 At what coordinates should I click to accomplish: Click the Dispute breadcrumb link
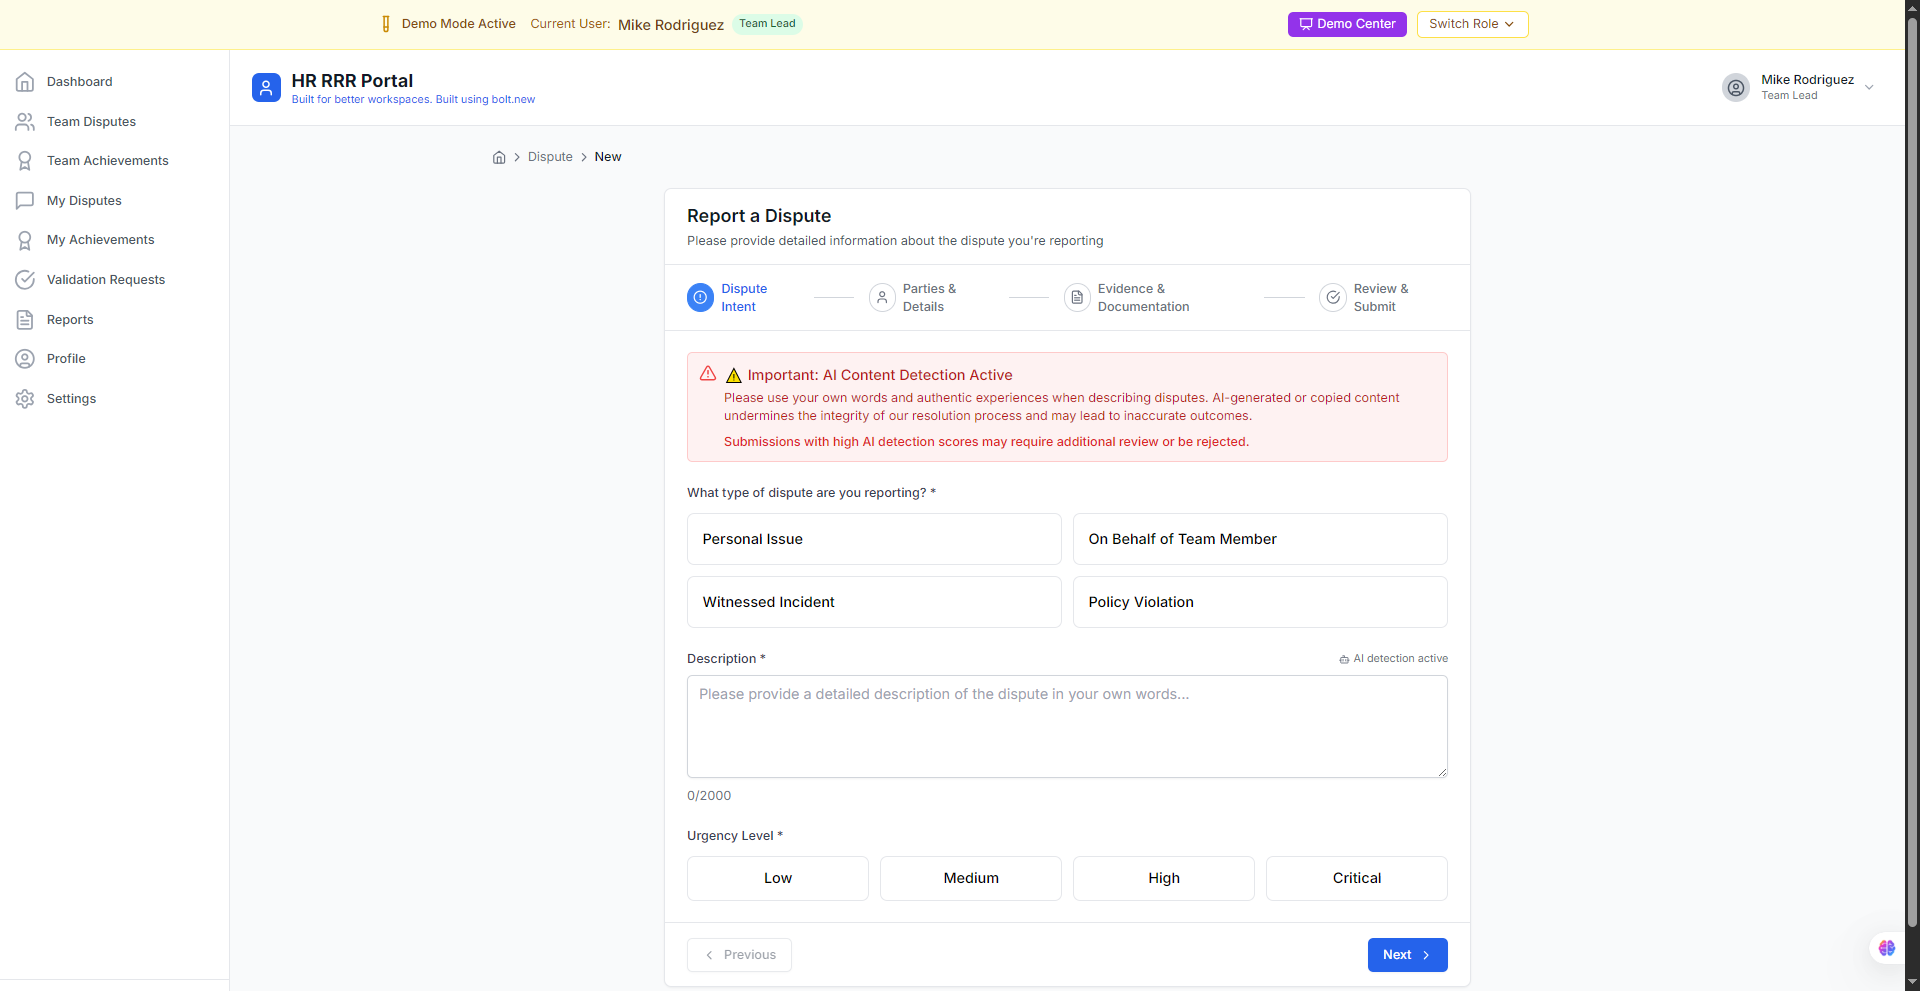pyautogui.click(x=550, y=157)
